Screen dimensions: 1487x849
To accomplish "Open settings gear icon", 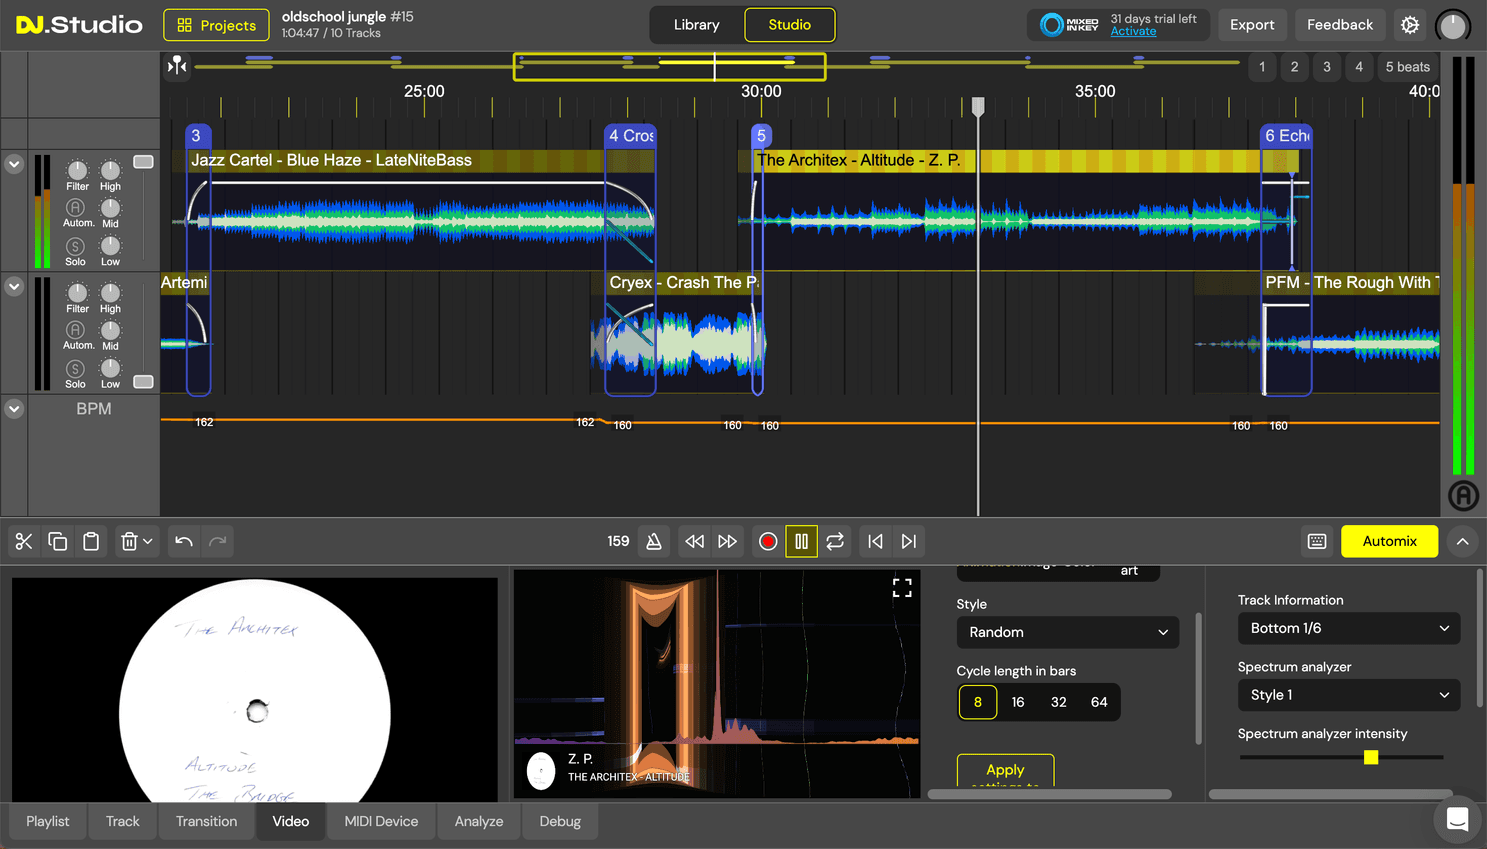I will point(1410,25).
